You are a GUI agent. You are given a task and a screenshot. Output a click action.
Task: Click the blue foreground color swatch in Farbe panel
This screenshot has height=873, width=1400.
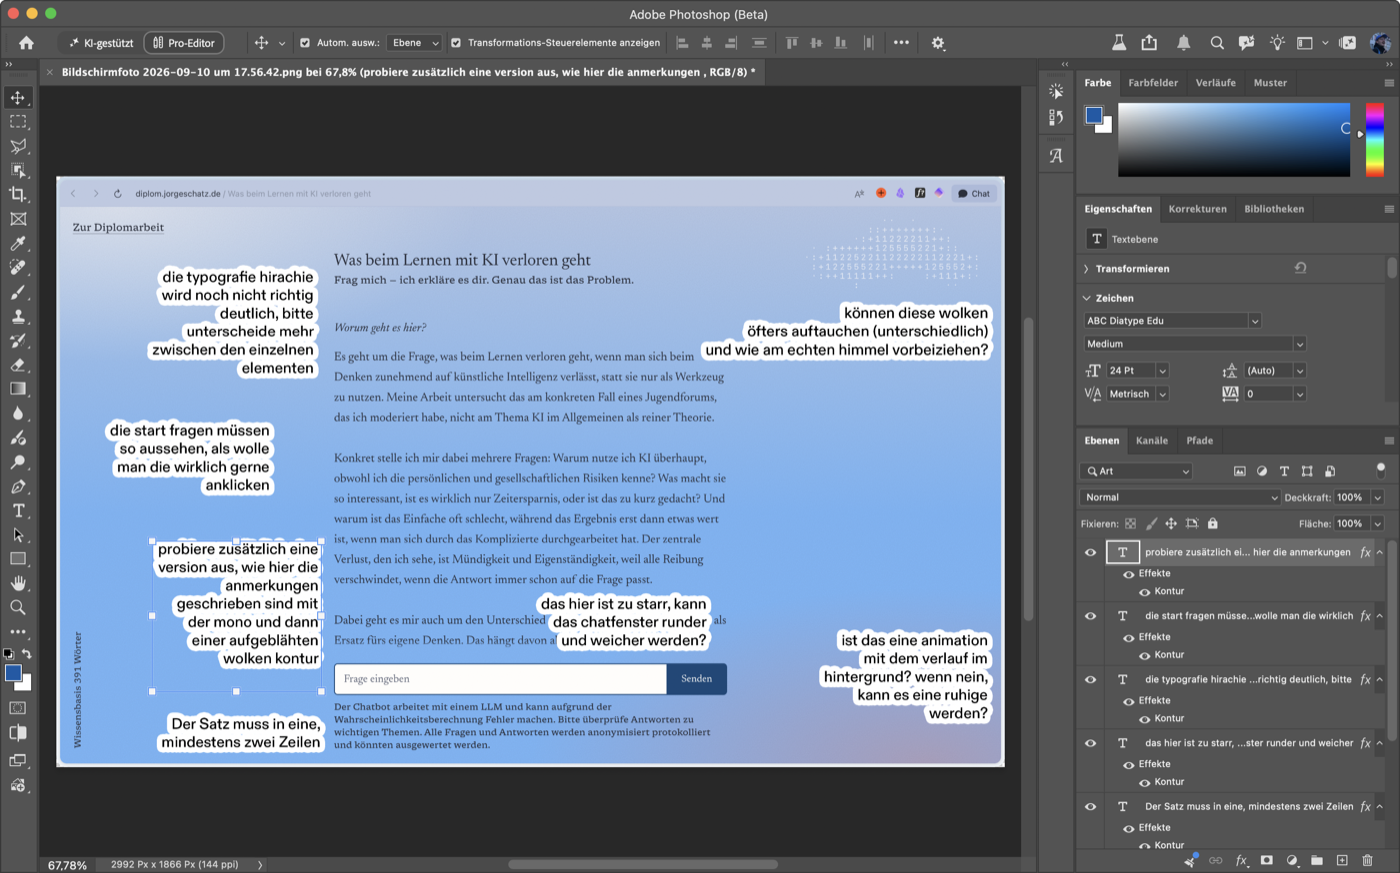pyautogui.click(x=1094, y=115)
